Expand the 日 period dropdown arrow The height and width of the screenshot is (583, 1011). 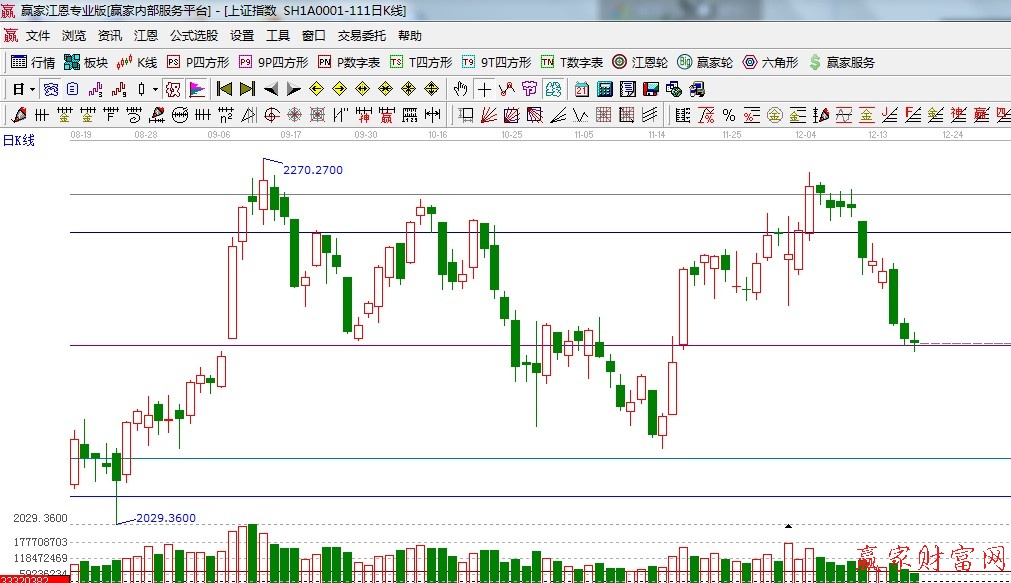(x=32, y=89)
